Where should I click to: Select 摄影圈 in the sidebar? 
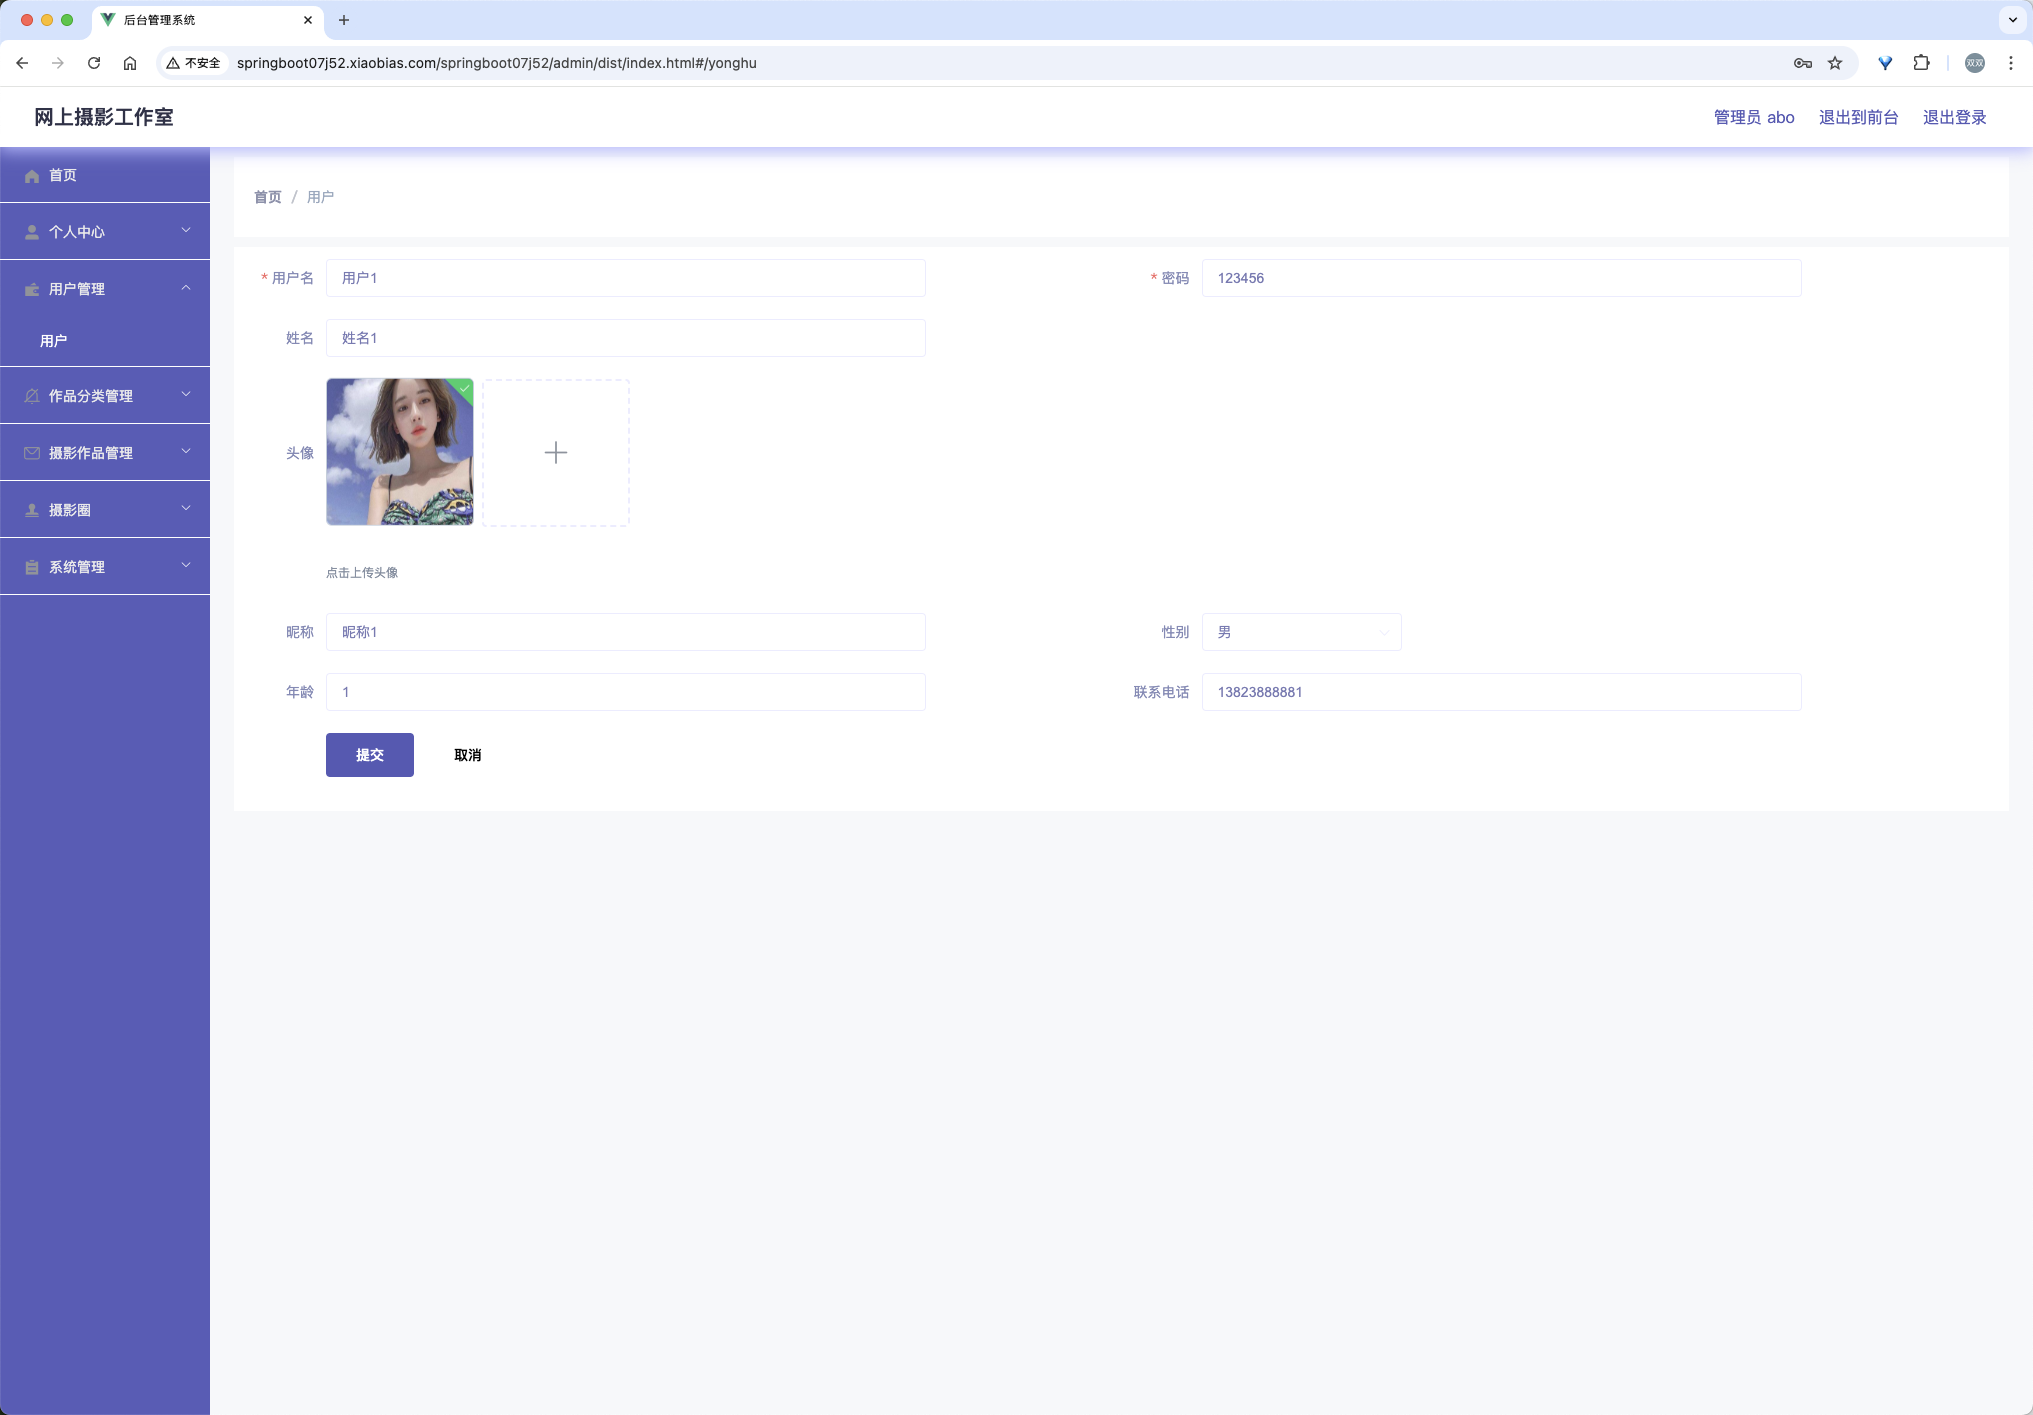pyautogui.click(x=105, y=510)
